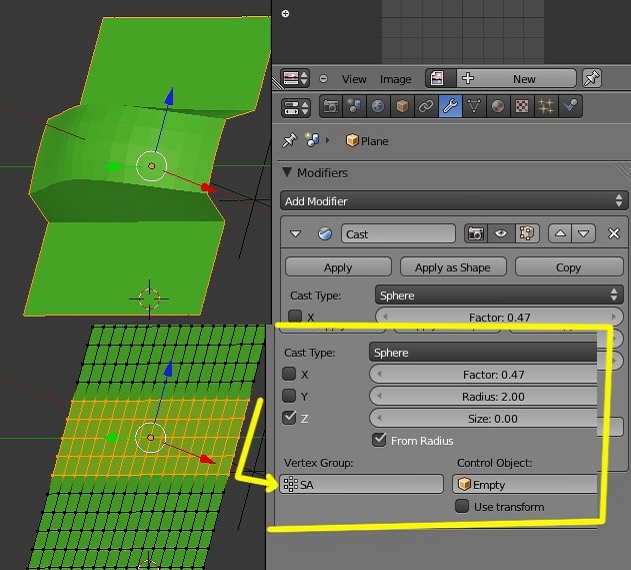
Task: Open the Add Modifier dropdown
Action: pyautogui.click(x=454, y=200)
